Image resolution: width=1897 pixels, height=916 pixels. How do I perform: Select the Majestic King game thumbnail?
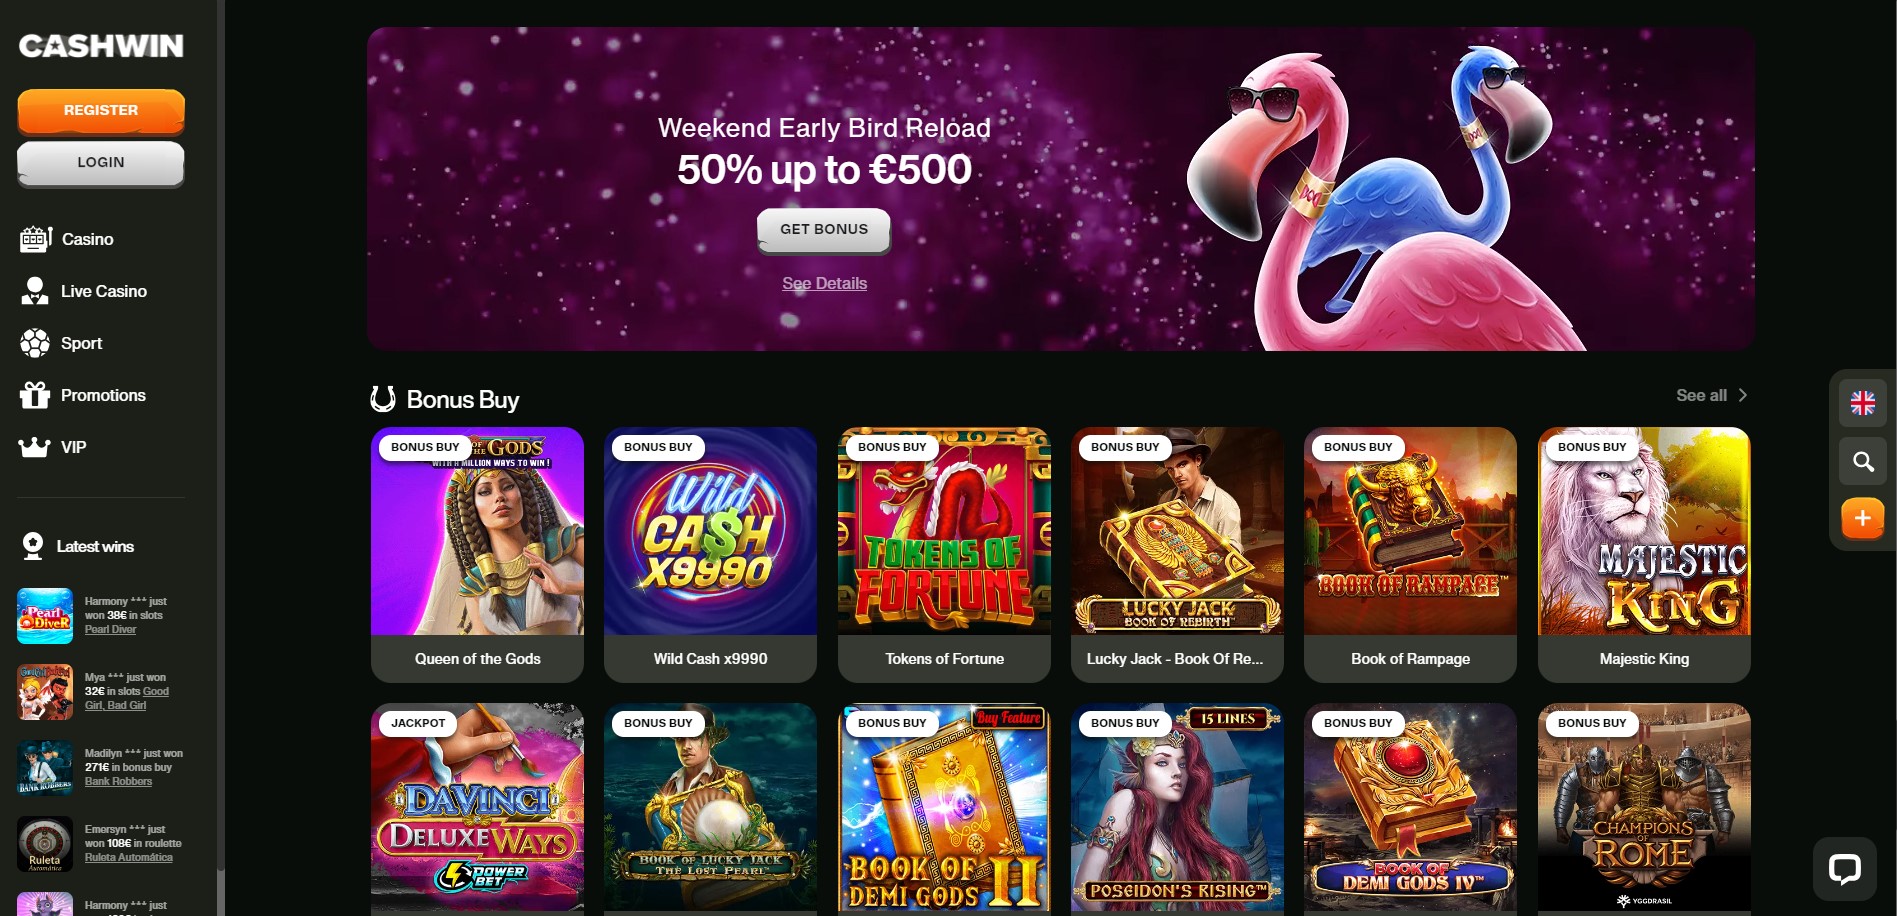click(x=1644, y=554)
